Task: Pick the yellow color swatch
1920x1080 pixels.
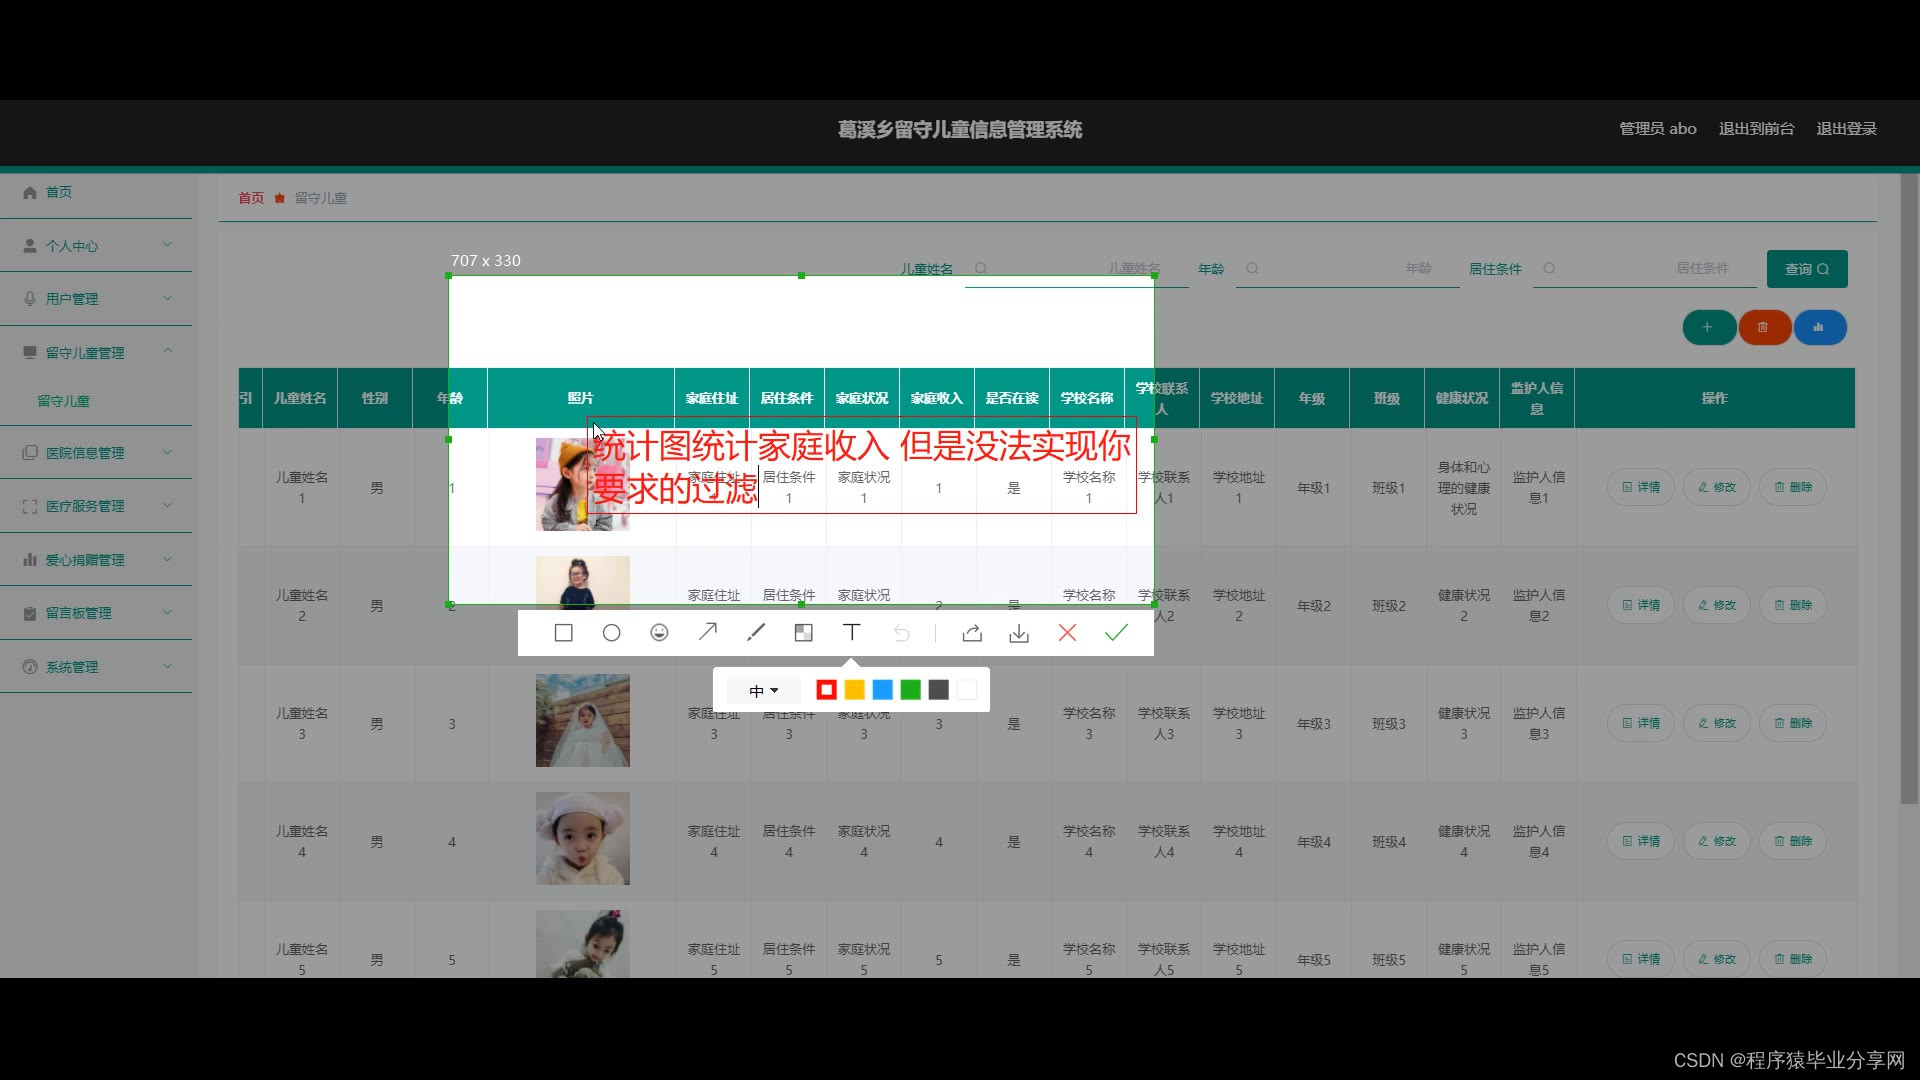Action: coord(854,690)
